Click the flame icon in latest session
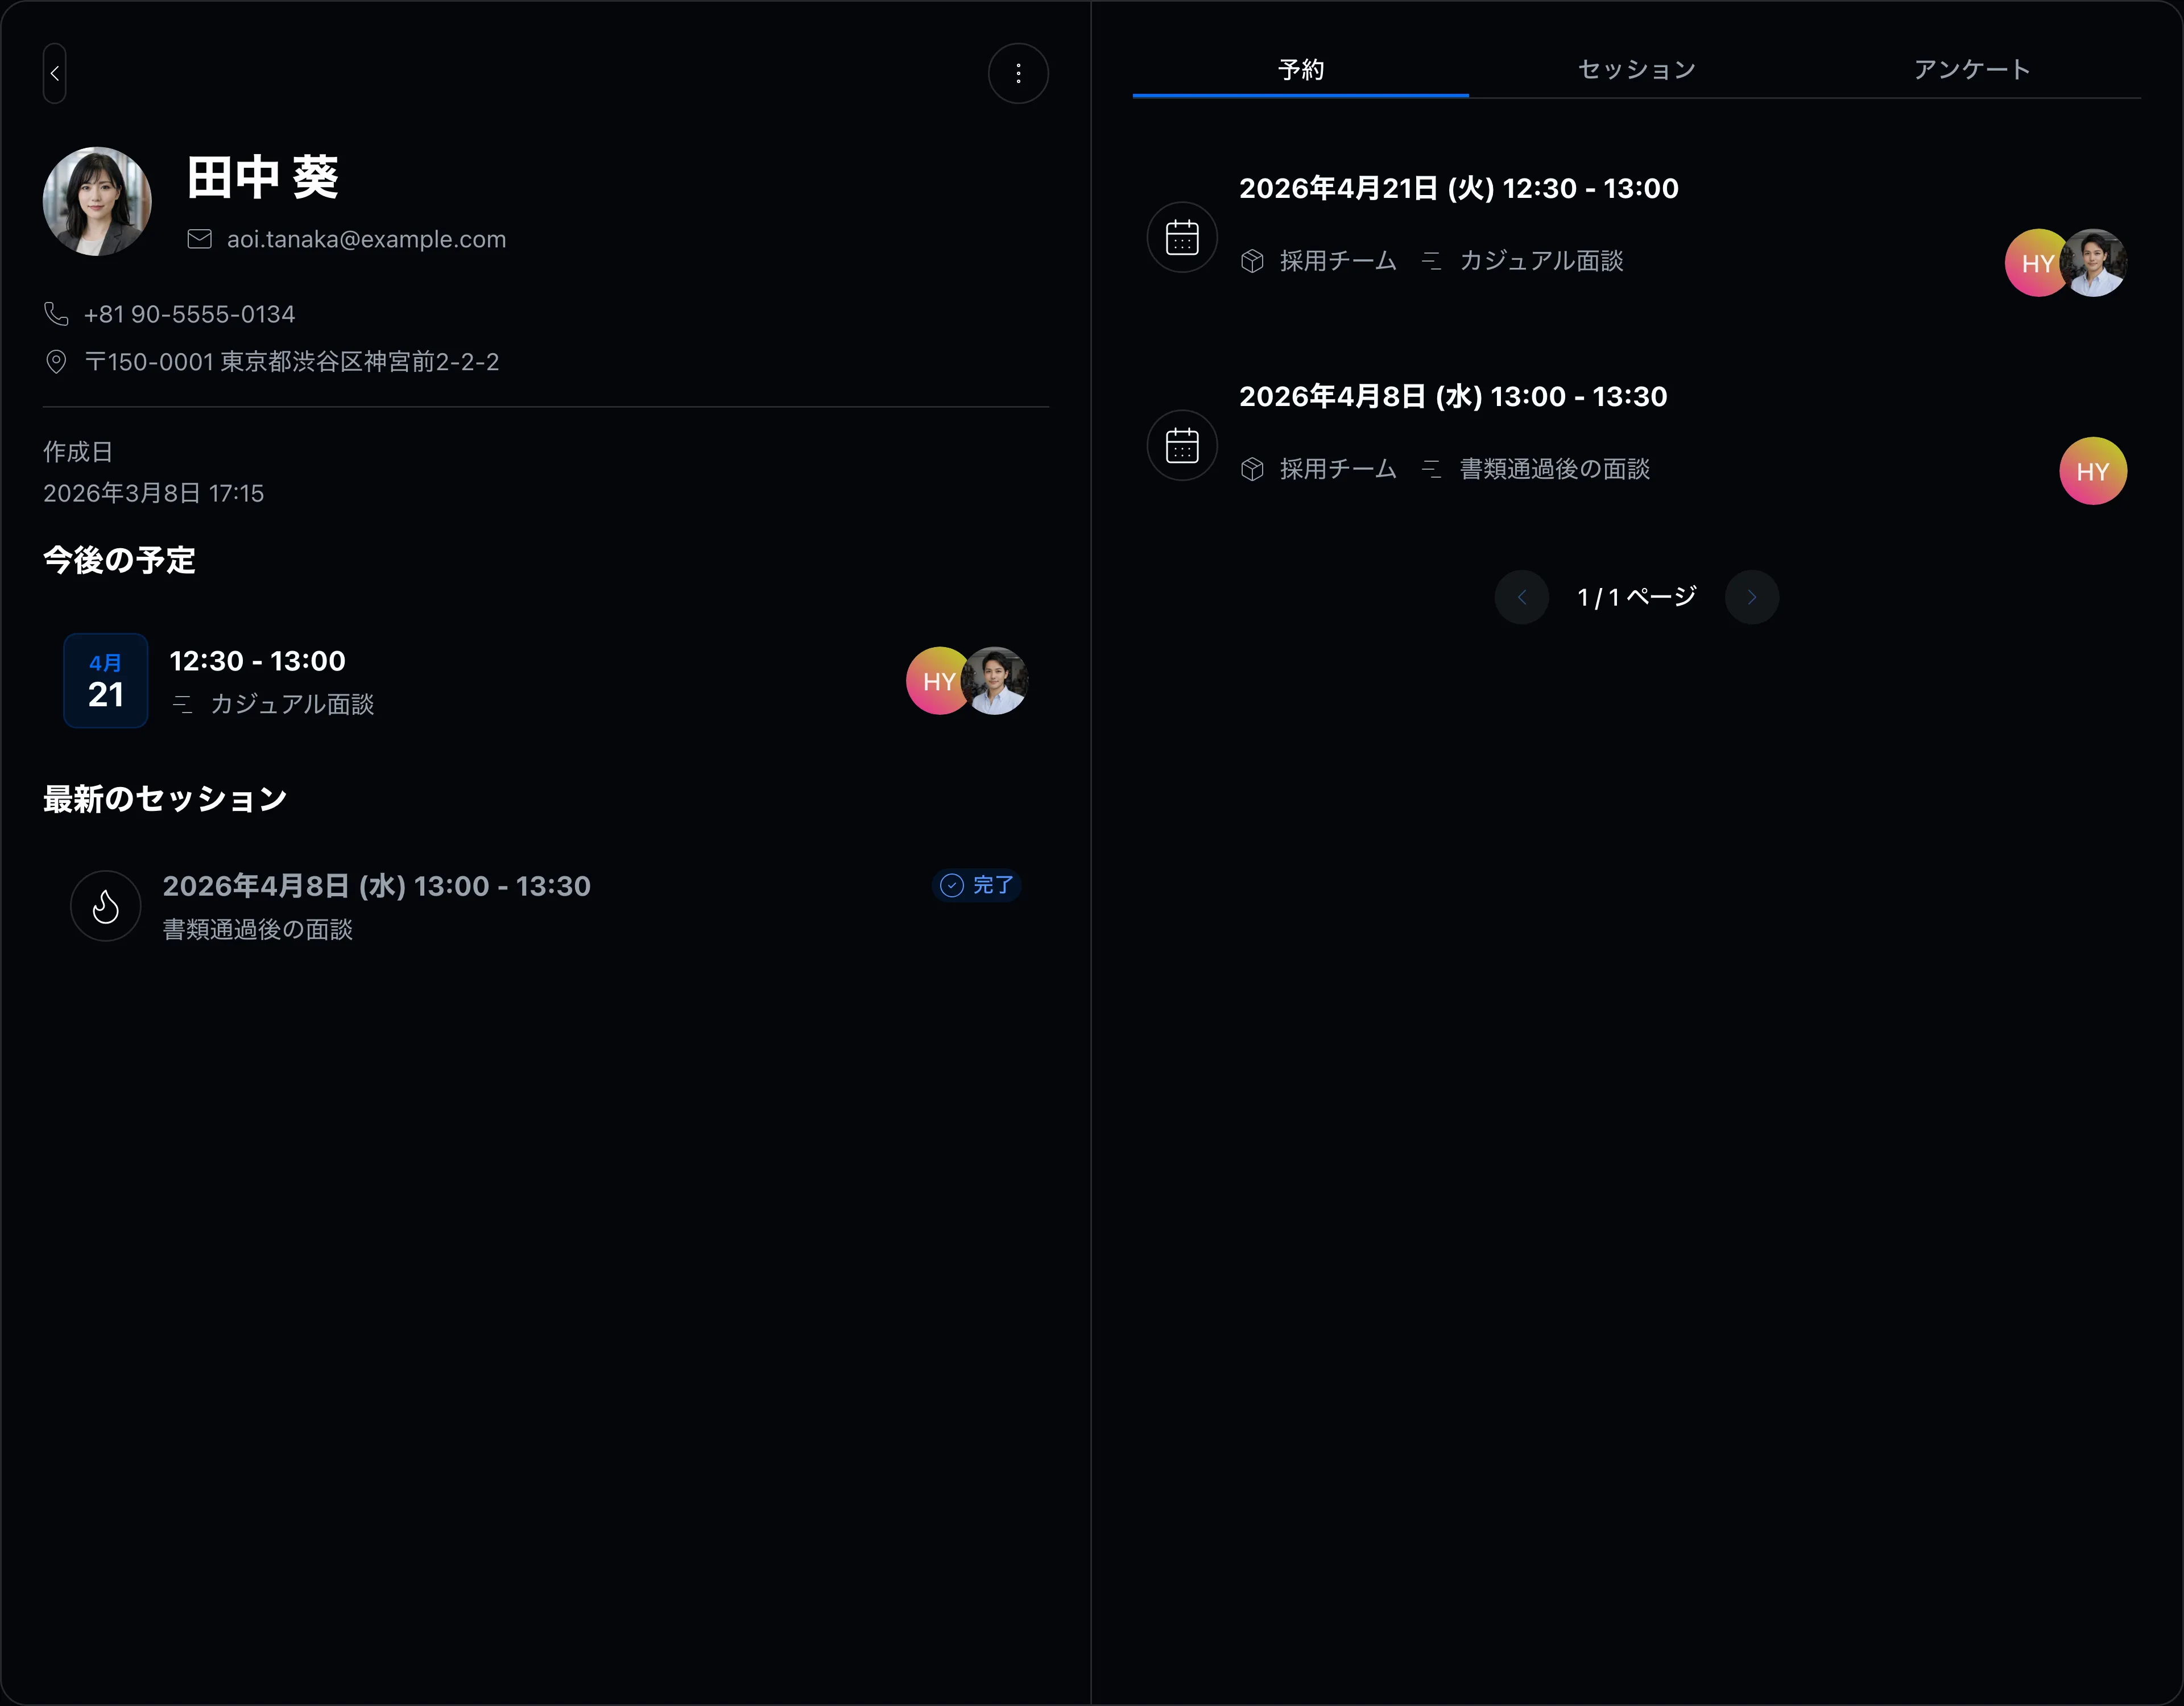The height and width of the screenshot is (1706, 2184). (x=106, y=906)
